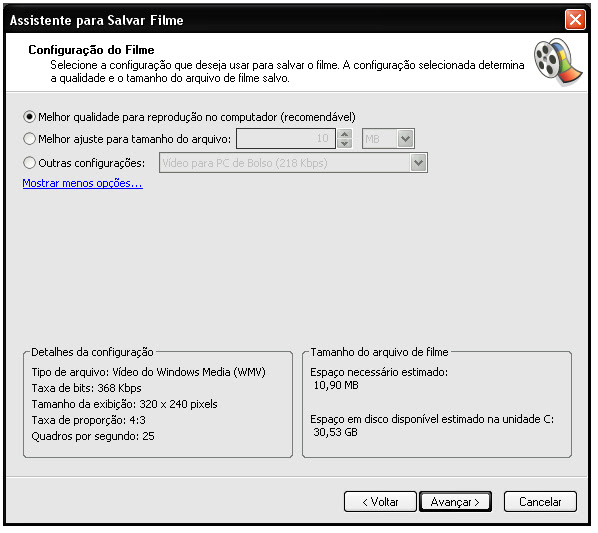Click the 'Mostrar menos opções...' link

[83, 183]
